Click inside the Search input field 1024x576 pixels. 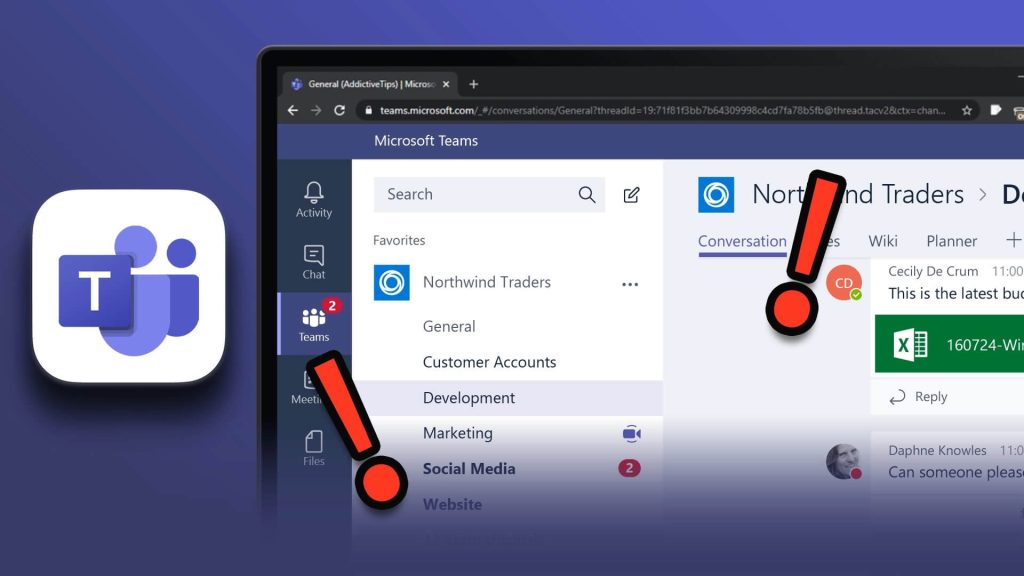tap(470, 195)
